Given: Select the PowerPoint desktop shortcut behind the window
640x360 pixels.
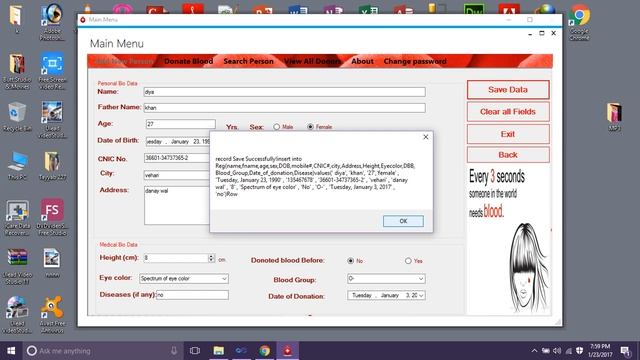Looking at the screenshot, I should click(x=262, y=9).
